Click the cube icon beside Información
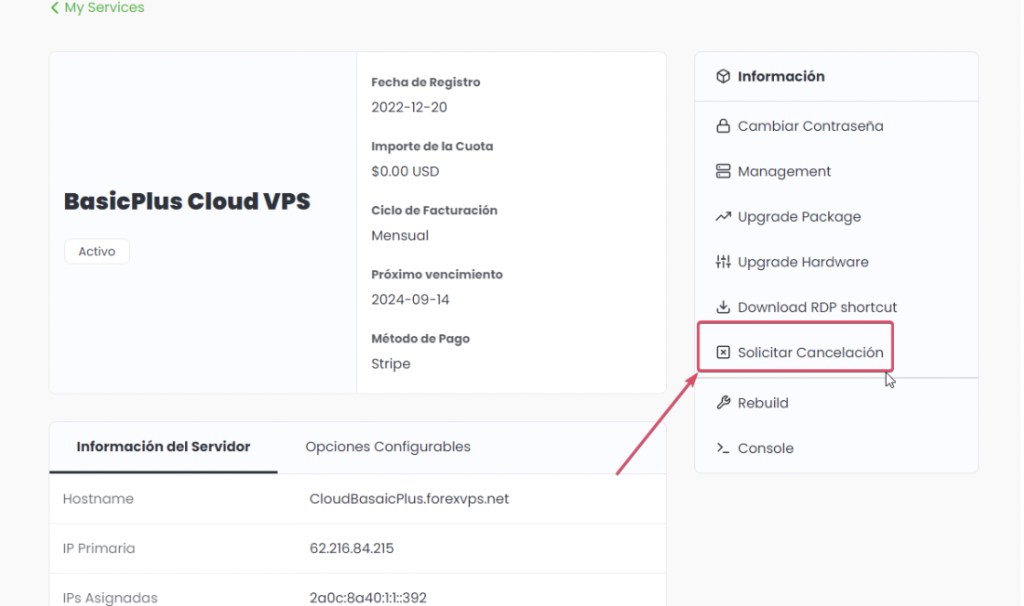The height and width of the screenshot is (606, 1024). pos(723,77)
